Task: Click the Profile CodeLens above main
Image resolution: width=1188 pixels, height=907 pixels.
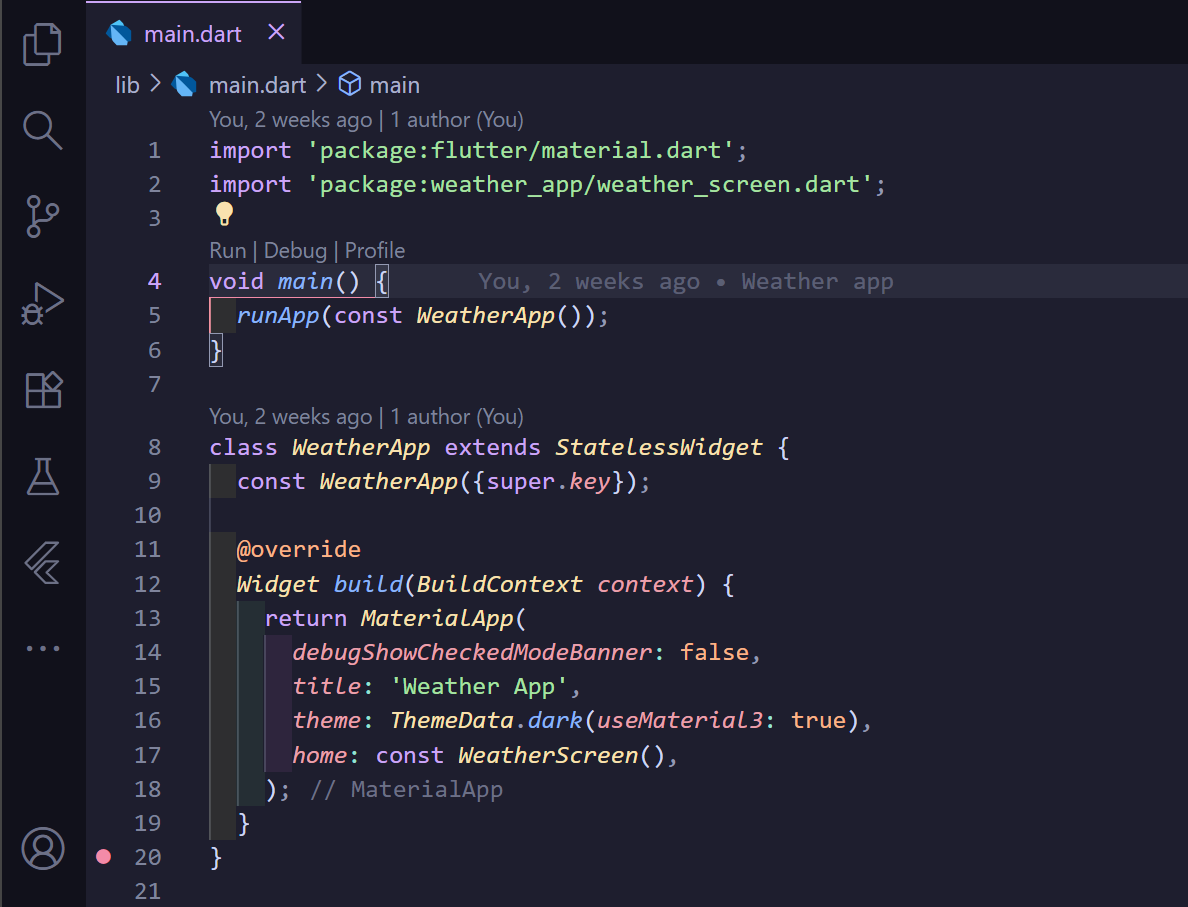Action: coord(375,251)
